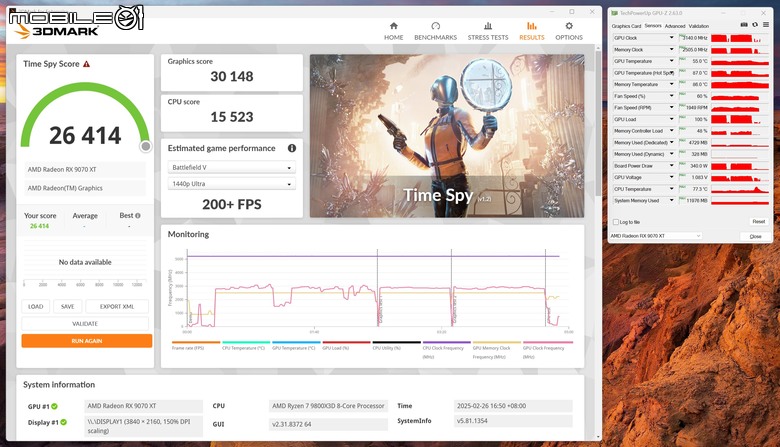780x447 pixels.
Task: Click the Graphics score value 30 148
Action: (232, 77)
